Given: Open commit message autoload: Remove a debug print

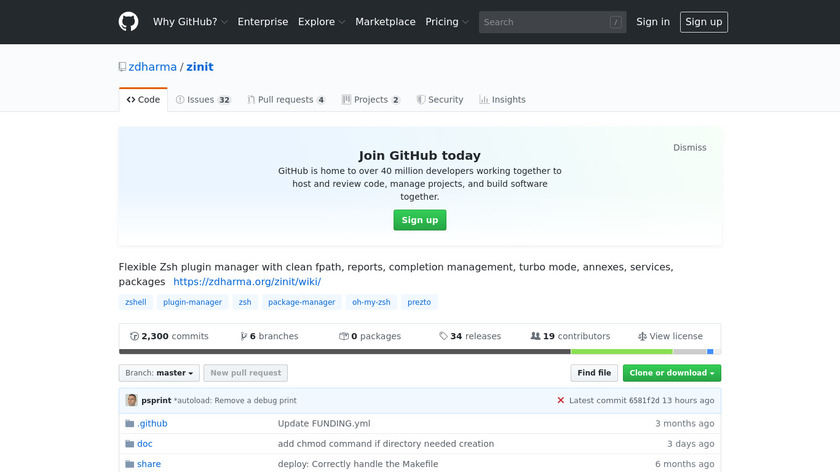Looking at the screenshot, I should click(x=235, y=400).
